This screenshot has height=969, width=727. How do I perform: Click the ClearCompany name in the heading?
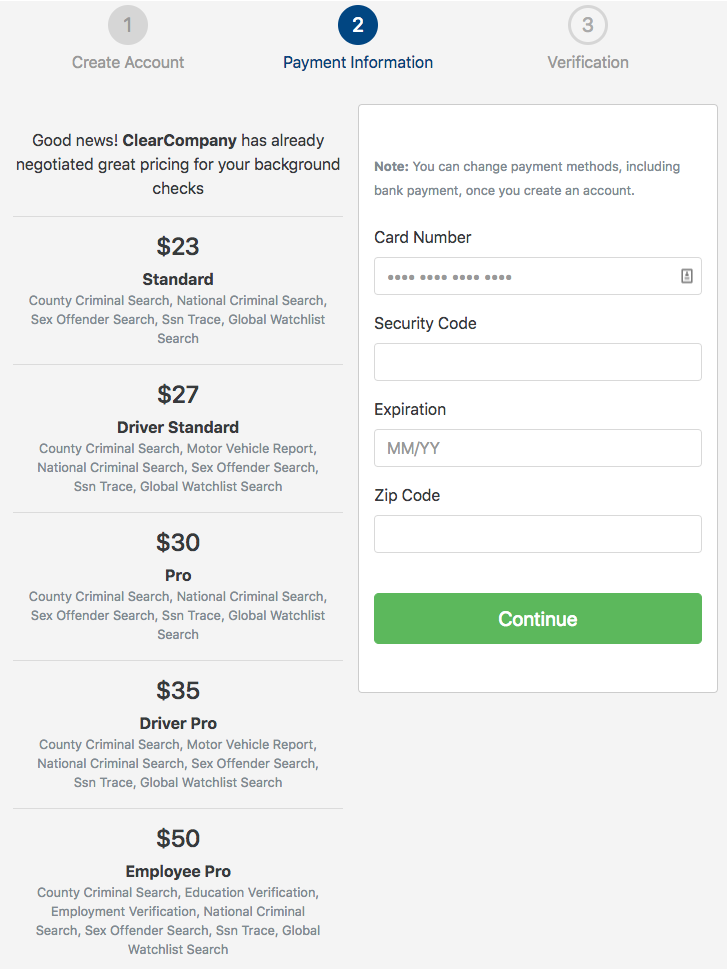[x=179, y=140]
